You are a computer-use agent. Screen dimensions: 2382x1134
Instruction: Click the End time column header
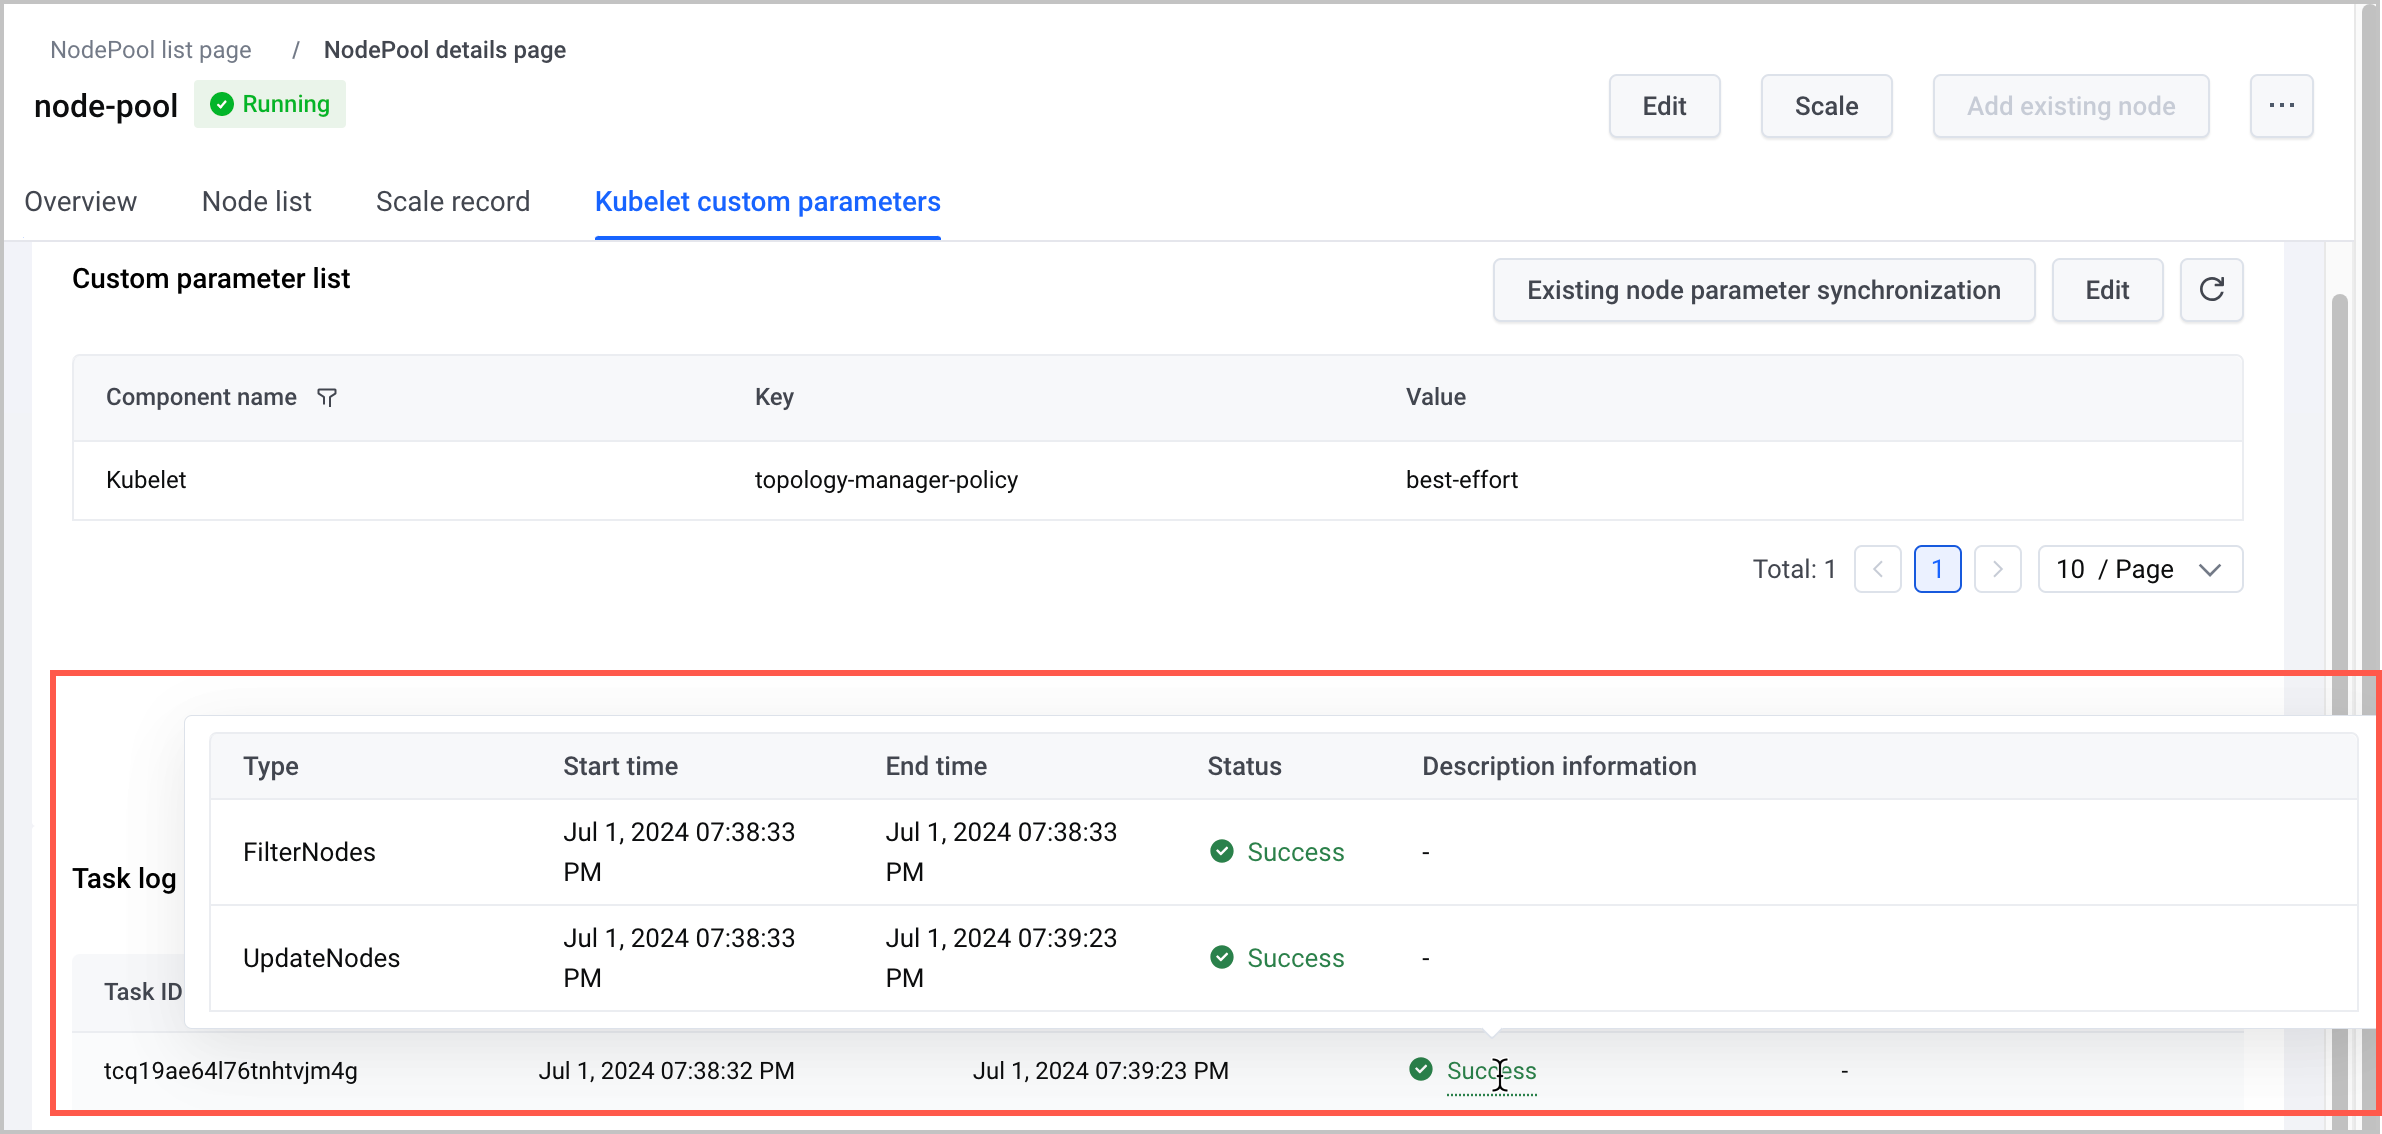[936, 766]
